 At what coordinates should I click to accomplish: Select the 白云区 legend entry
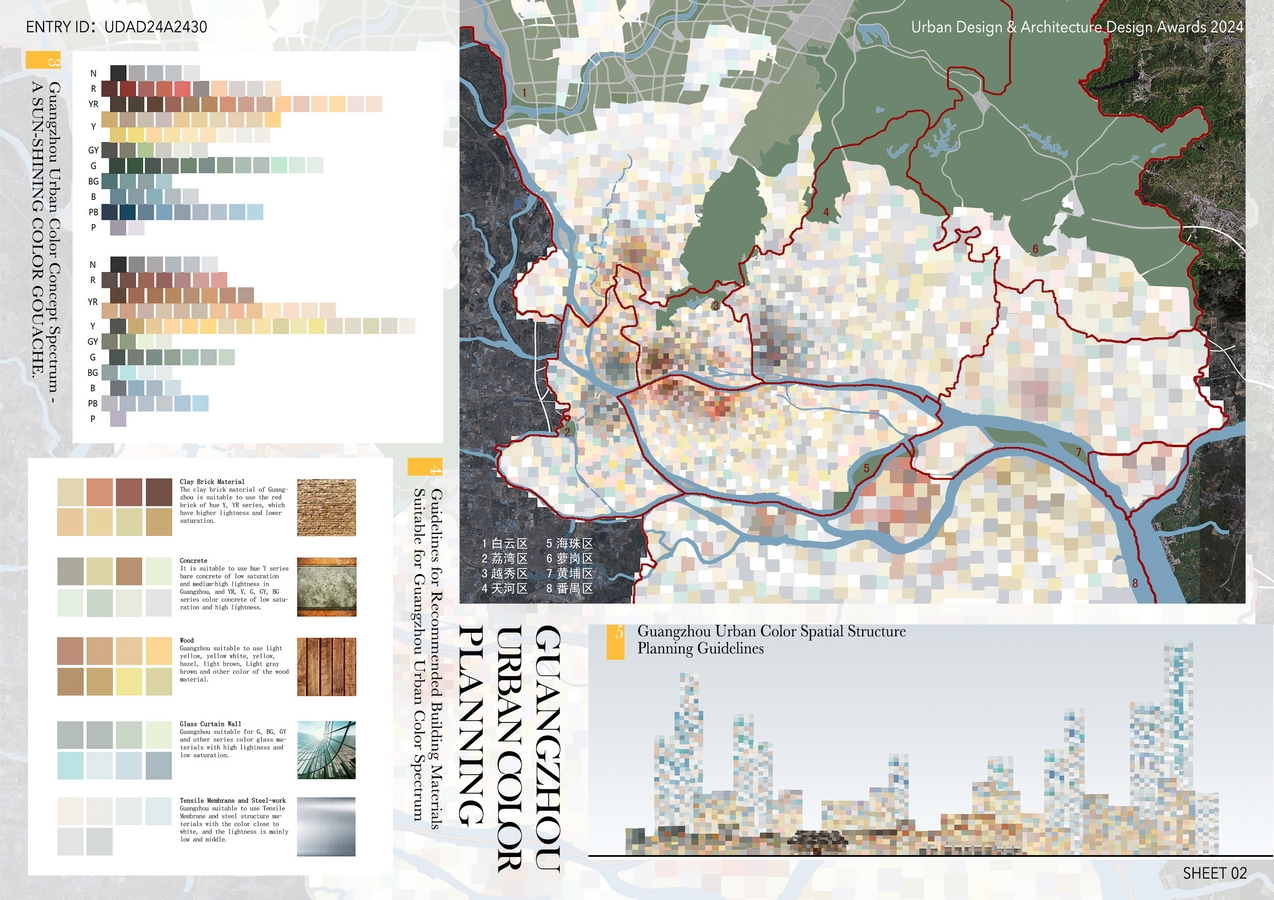tap(511, 544)
